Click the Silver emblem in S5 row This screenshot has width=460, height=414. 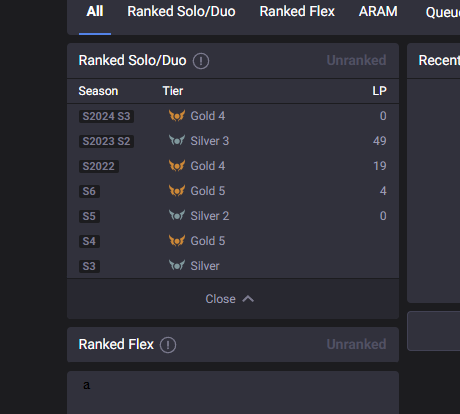click(177, 216)
